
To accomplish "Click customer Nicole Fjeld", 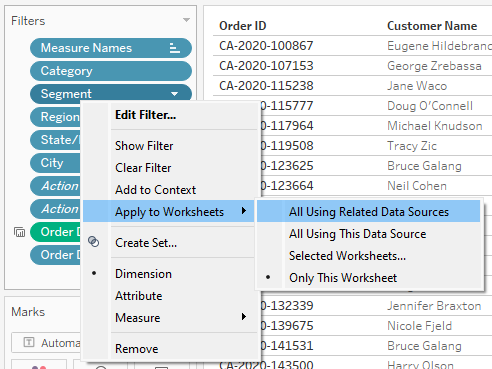I will (x=419, y=326).
